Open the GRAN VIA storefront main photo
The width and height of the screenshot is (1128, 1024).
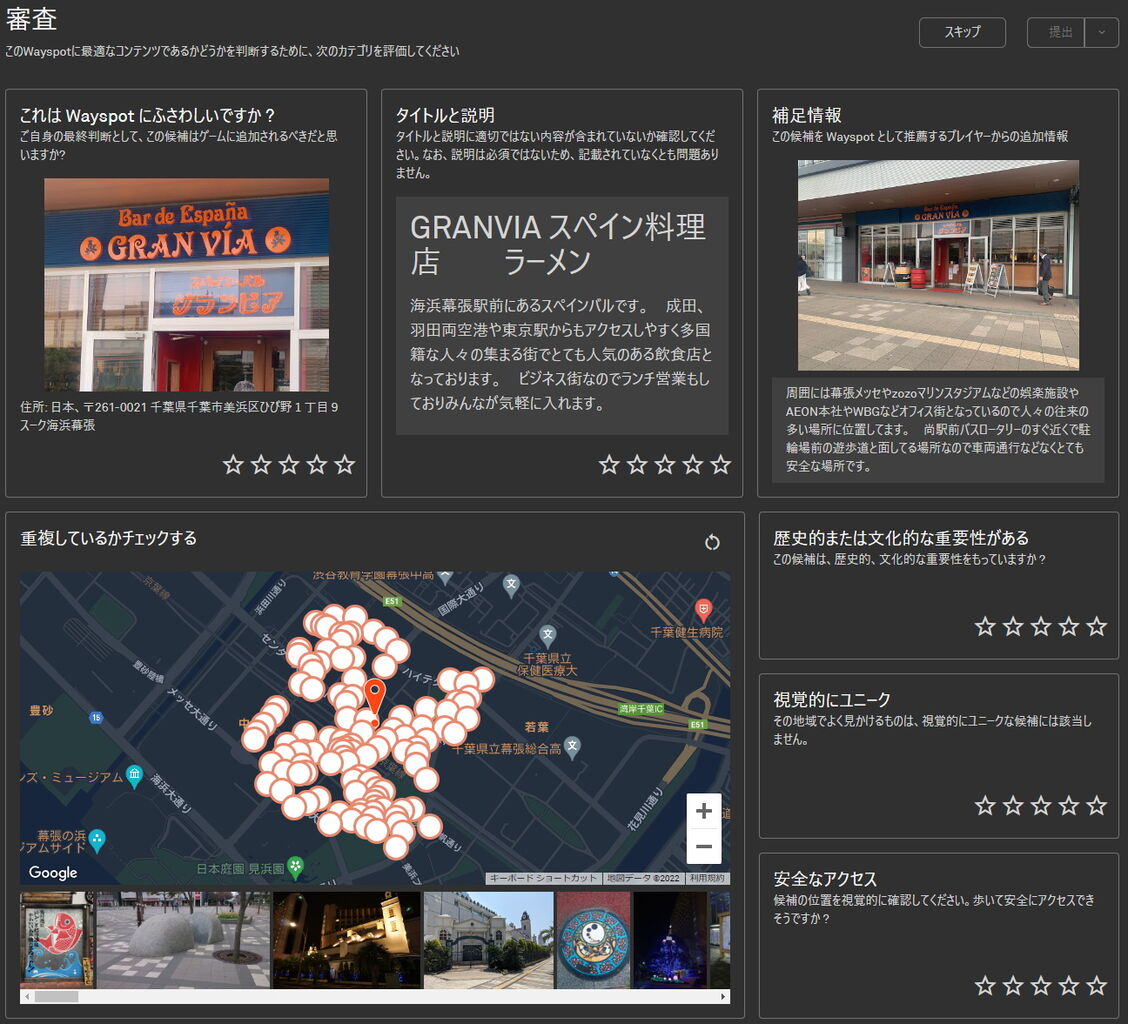(186, 285)
